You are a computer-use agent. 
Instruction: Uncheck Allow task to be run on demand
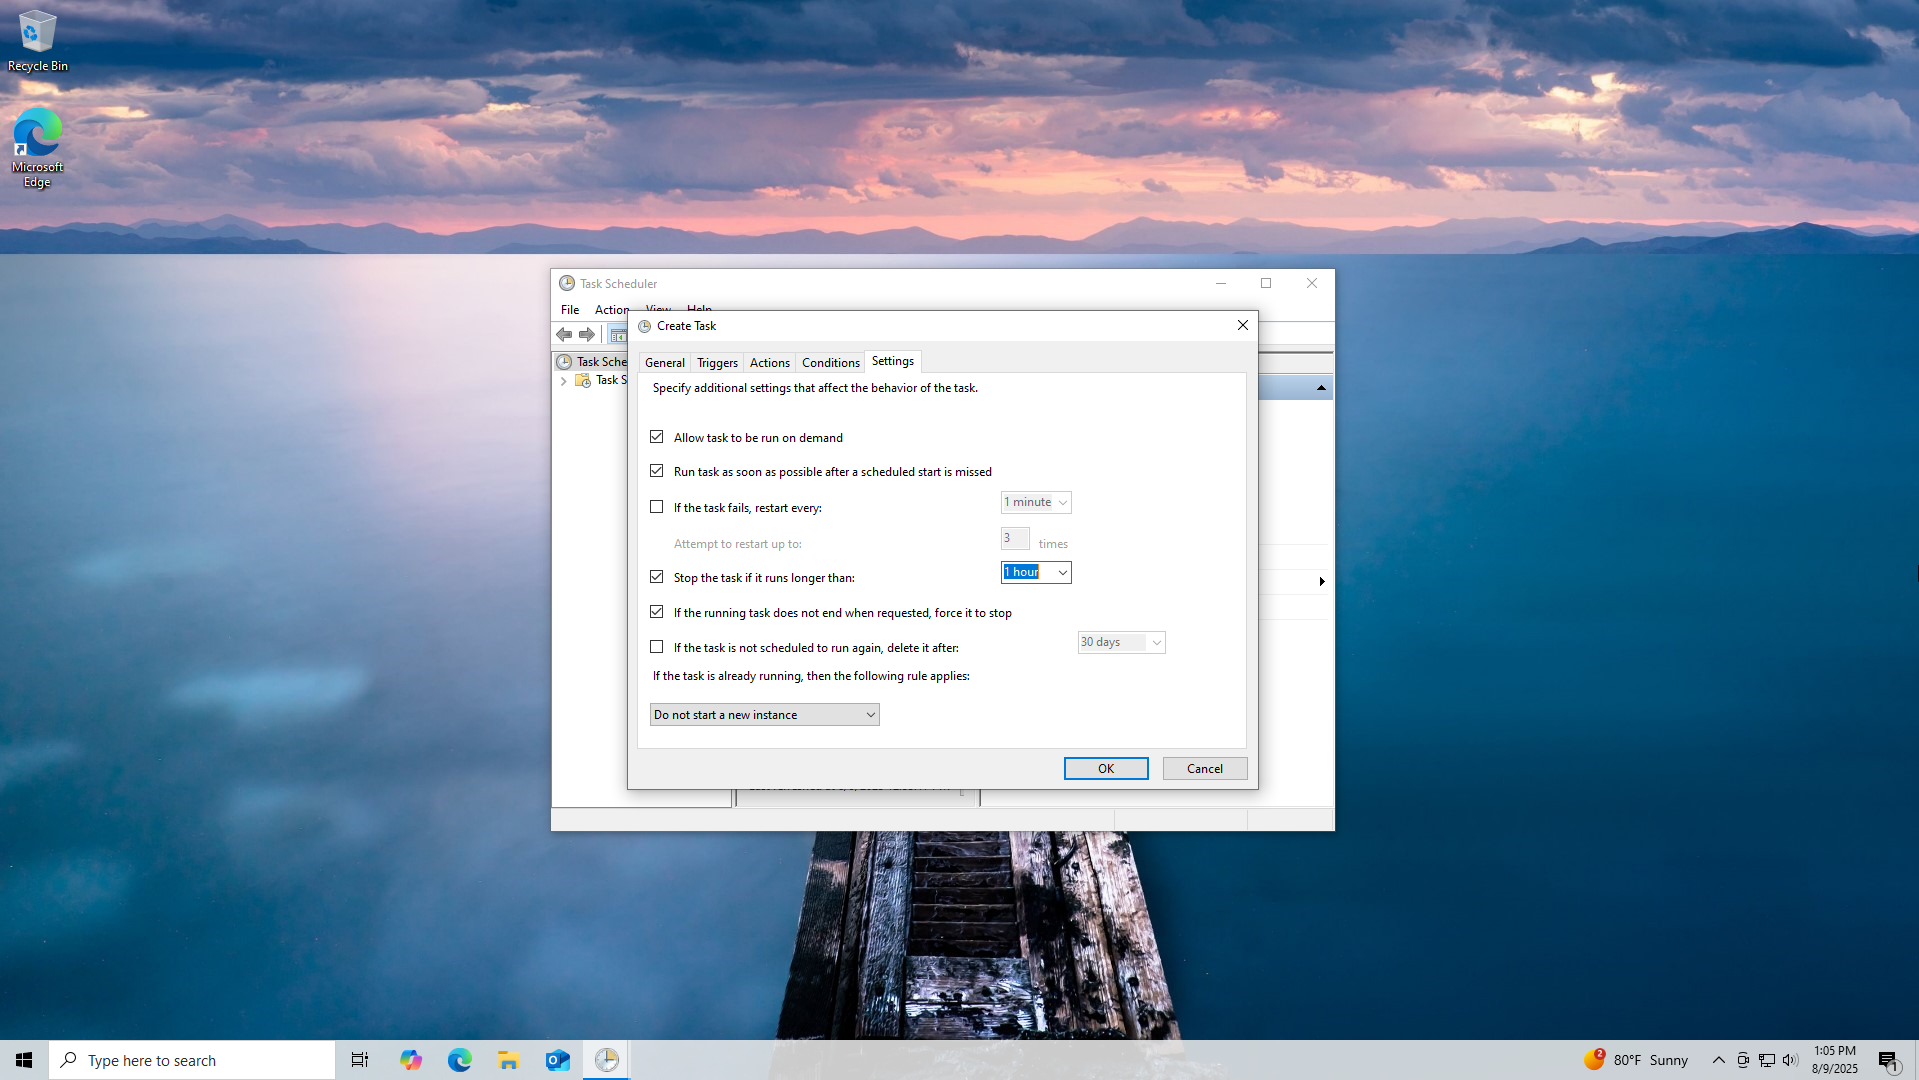click(x=657, y=437)
